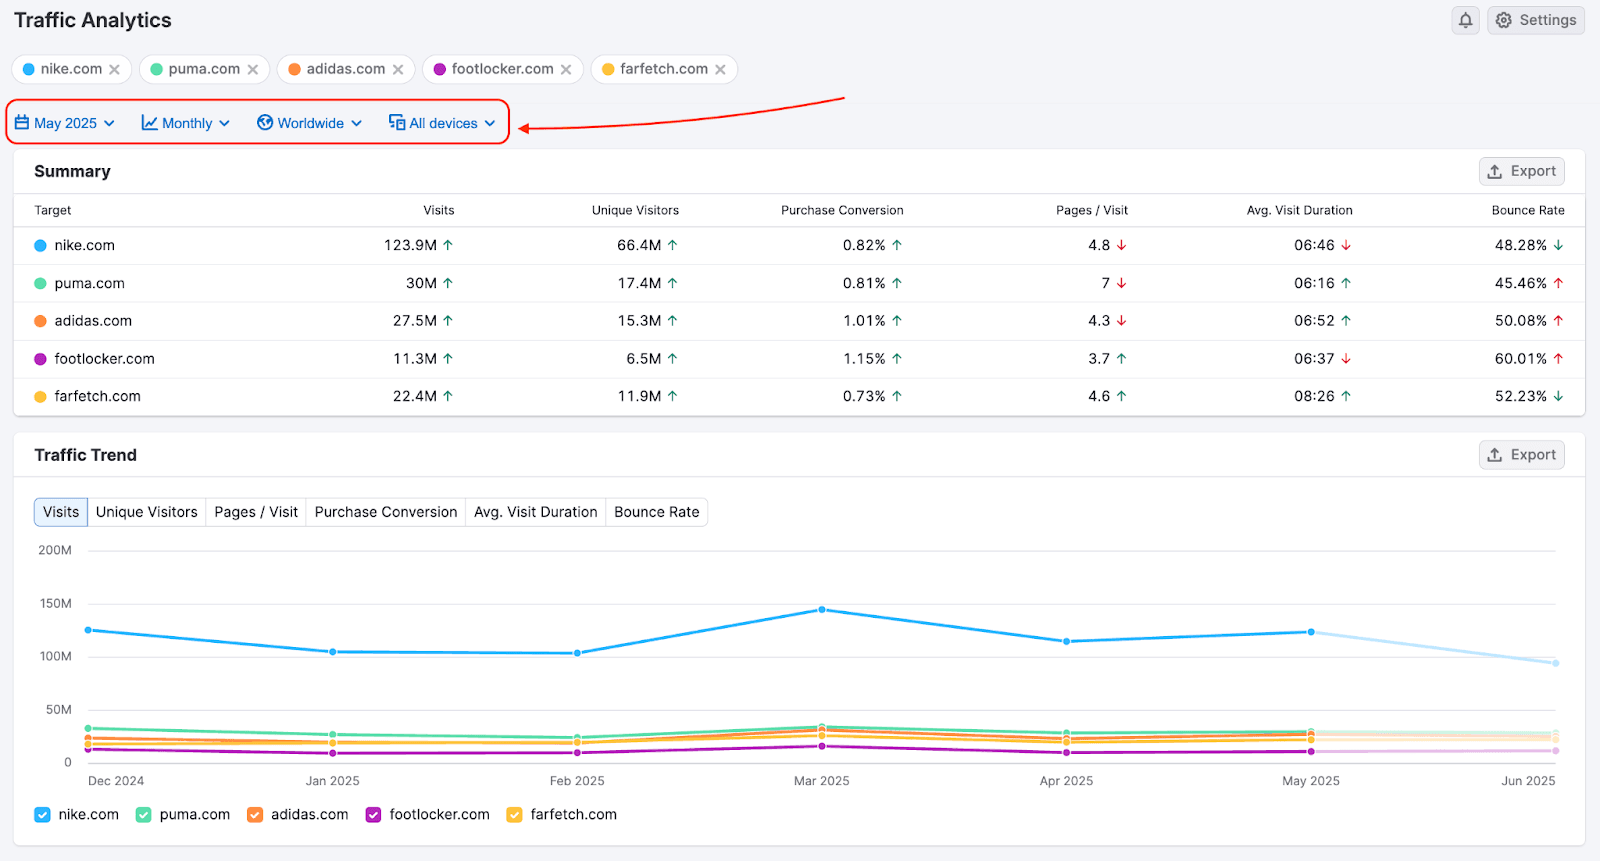This screenshot has height=861, width=1600.
Task: Remove farfetch.com chip with its X
Action: [x=720, y=69]
